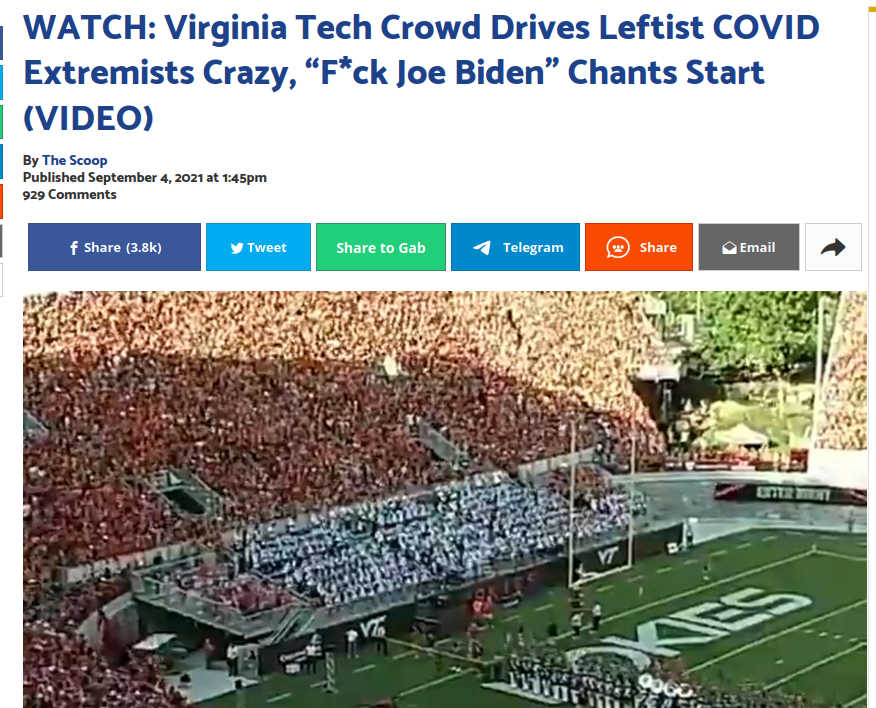This screenshot has height=708, width=876.
Task: Click the orange Share button label
Action: [x=658, y=248]
